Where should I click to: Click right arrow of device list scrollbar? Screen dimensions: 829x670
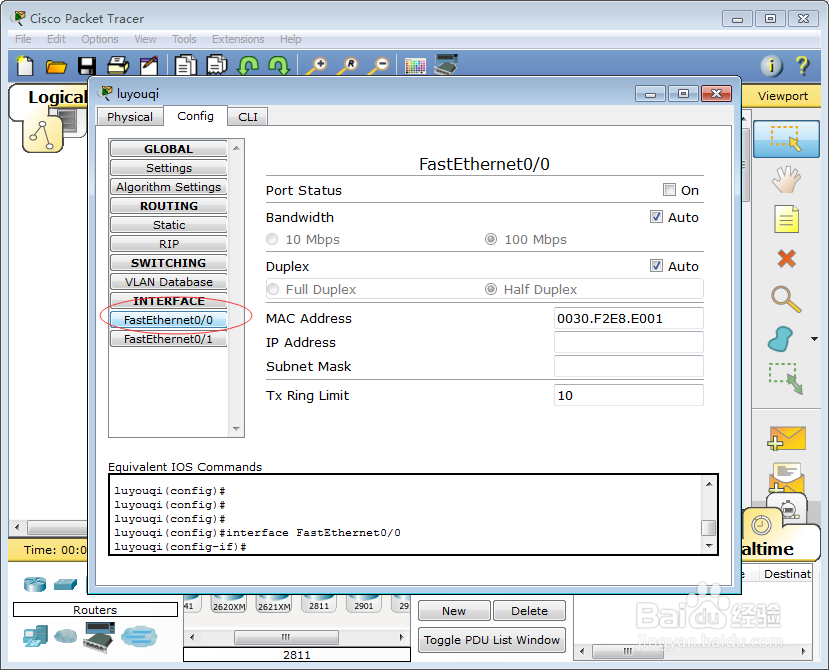(402, 637)
